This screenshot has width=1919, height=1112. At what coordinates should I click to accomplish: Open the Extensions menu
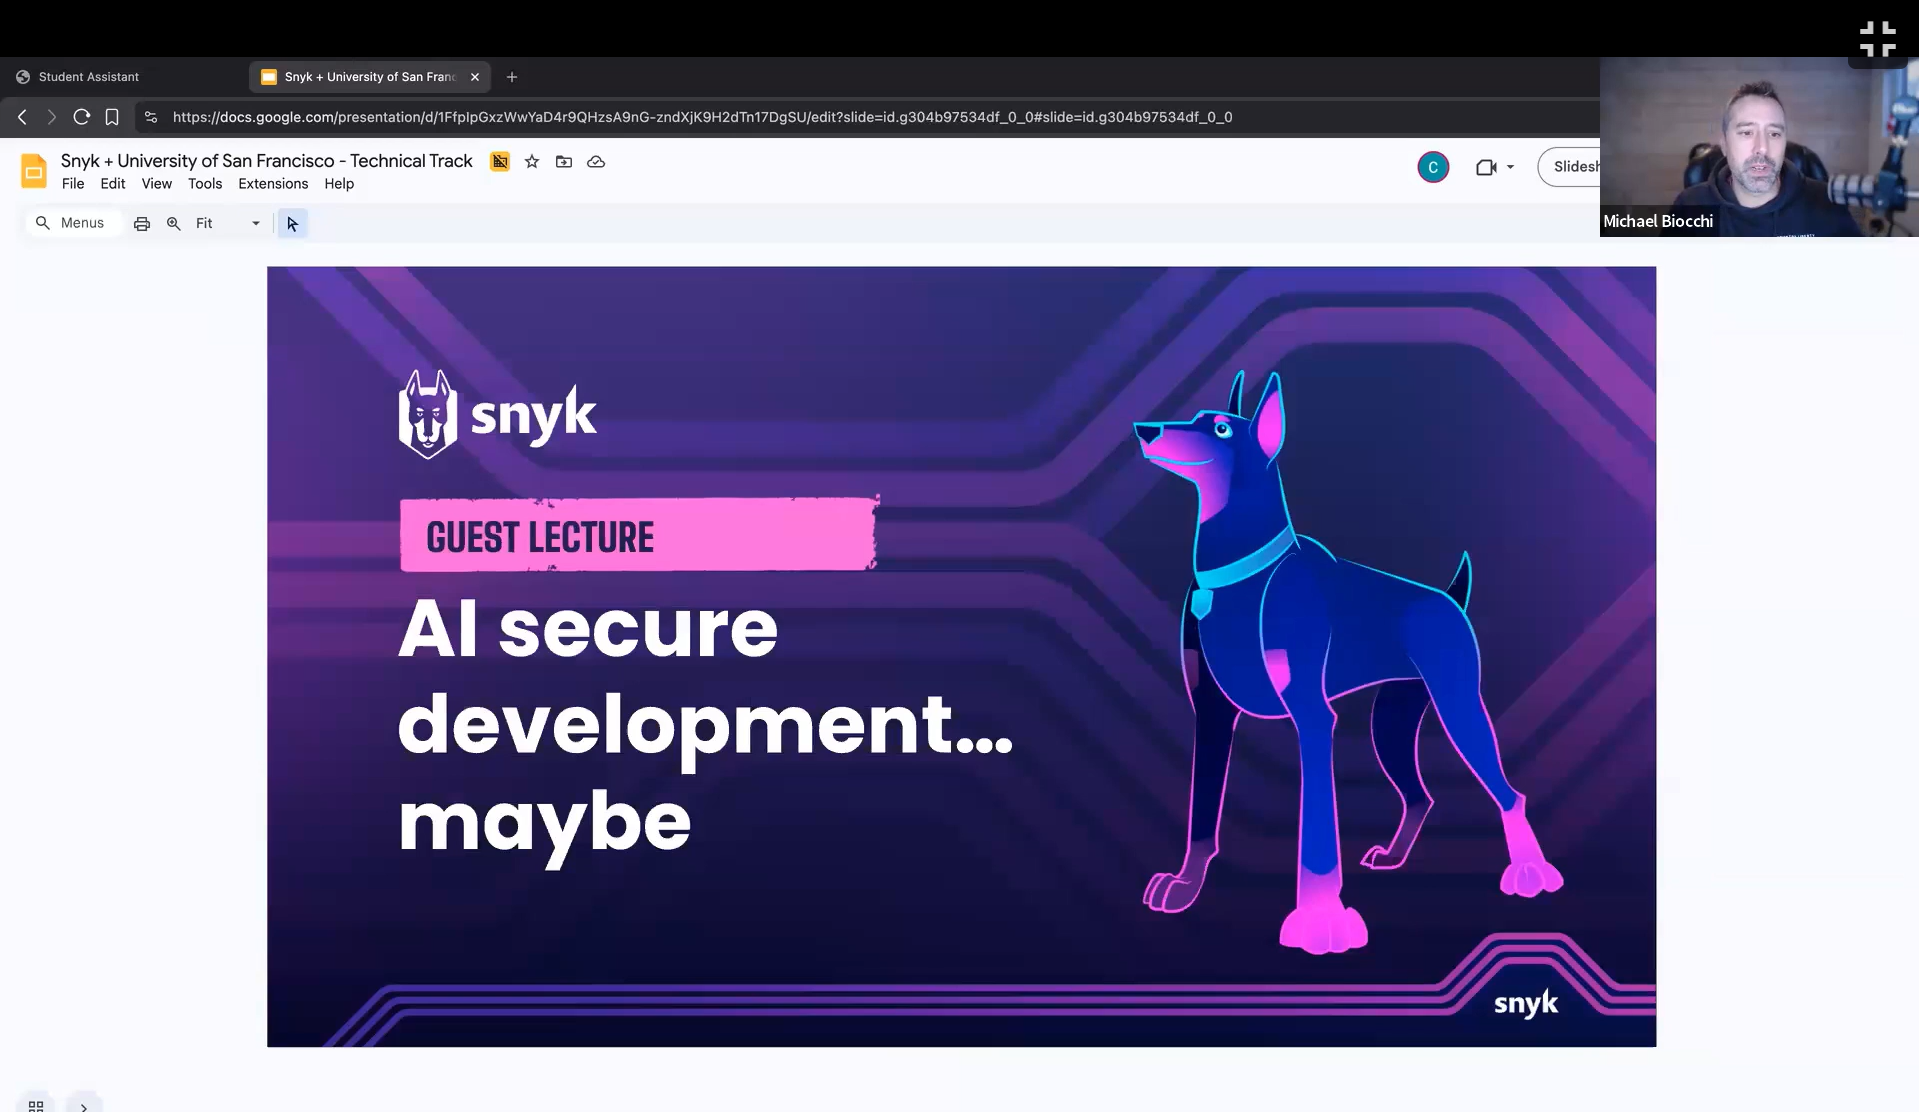click(x=272, y=184)
